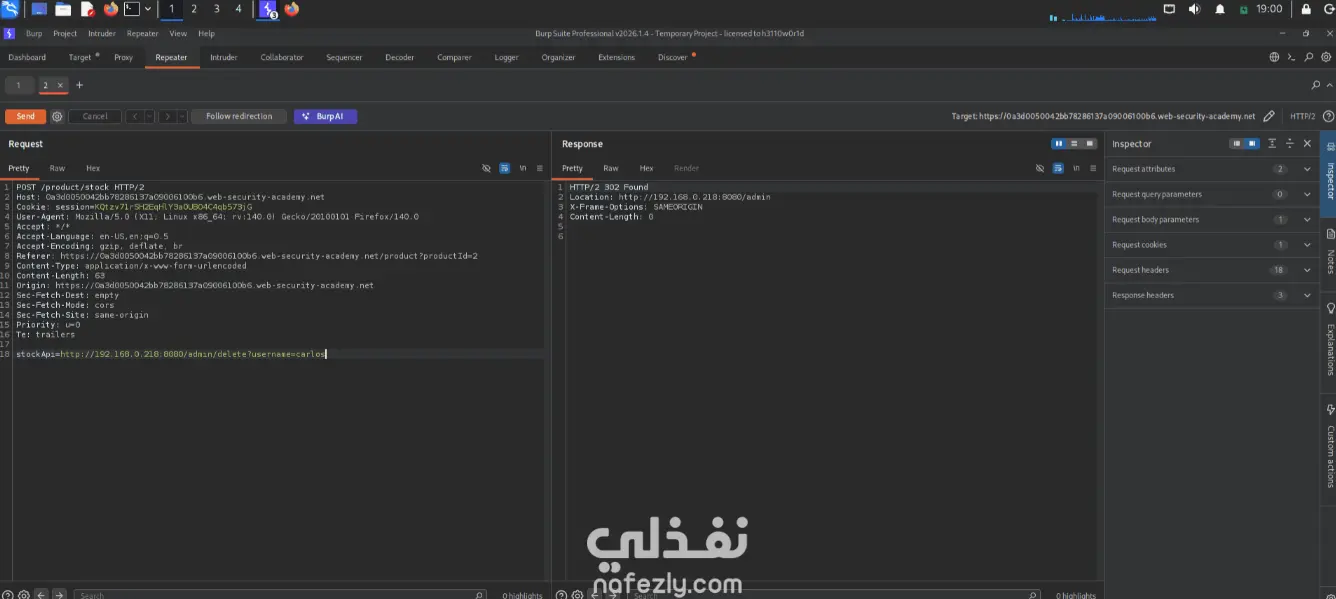
Task: Open Kali applications menu dragon icon
Action: pos(11,9)
